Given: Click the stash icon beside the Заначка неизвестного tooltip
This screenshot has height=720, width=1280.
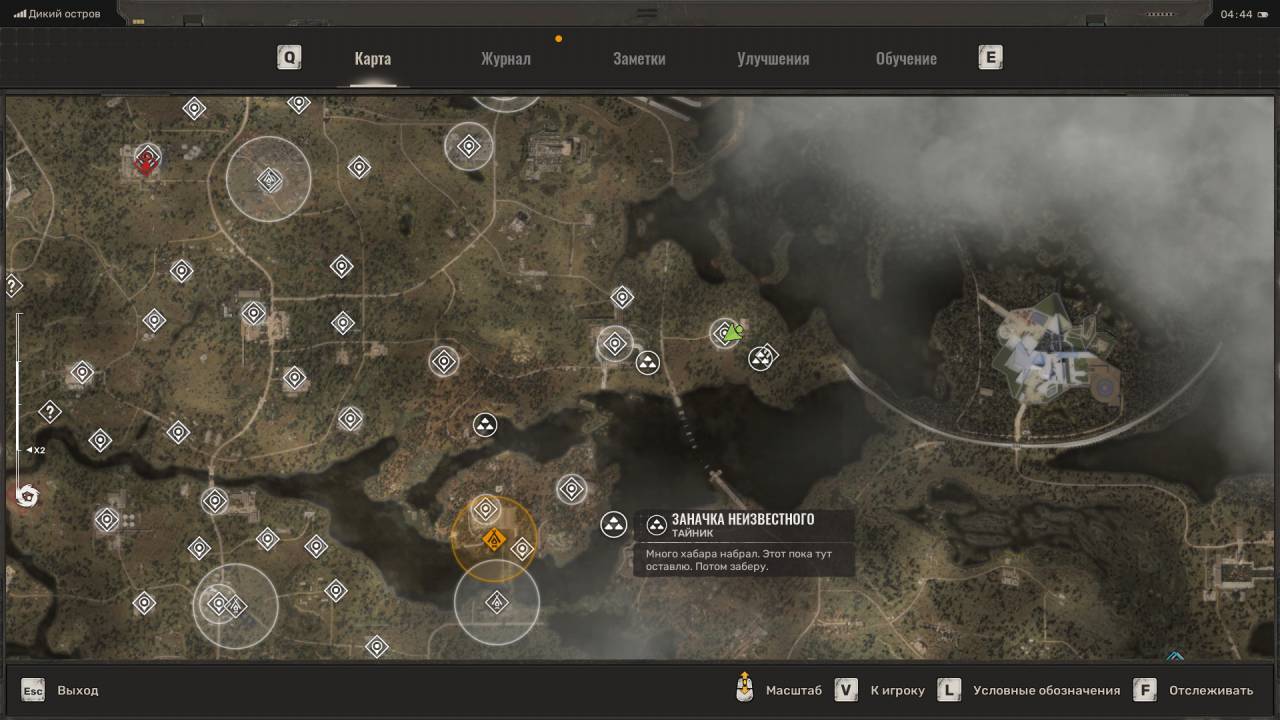Looking at the screenshot, I should pyautogui.click(x=613, y=524).
